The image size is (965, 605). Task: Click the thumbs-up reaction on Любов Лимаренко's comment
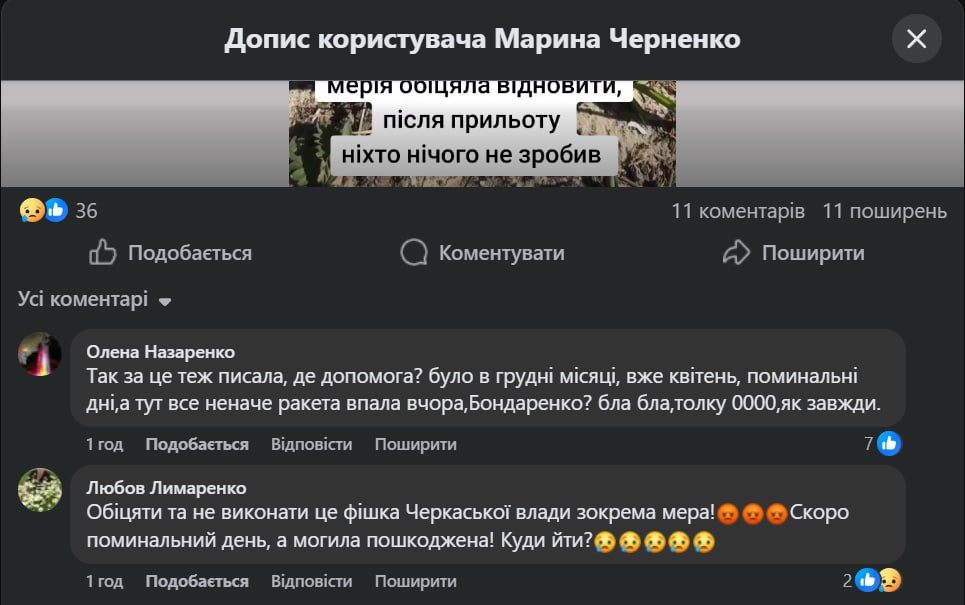867,579
